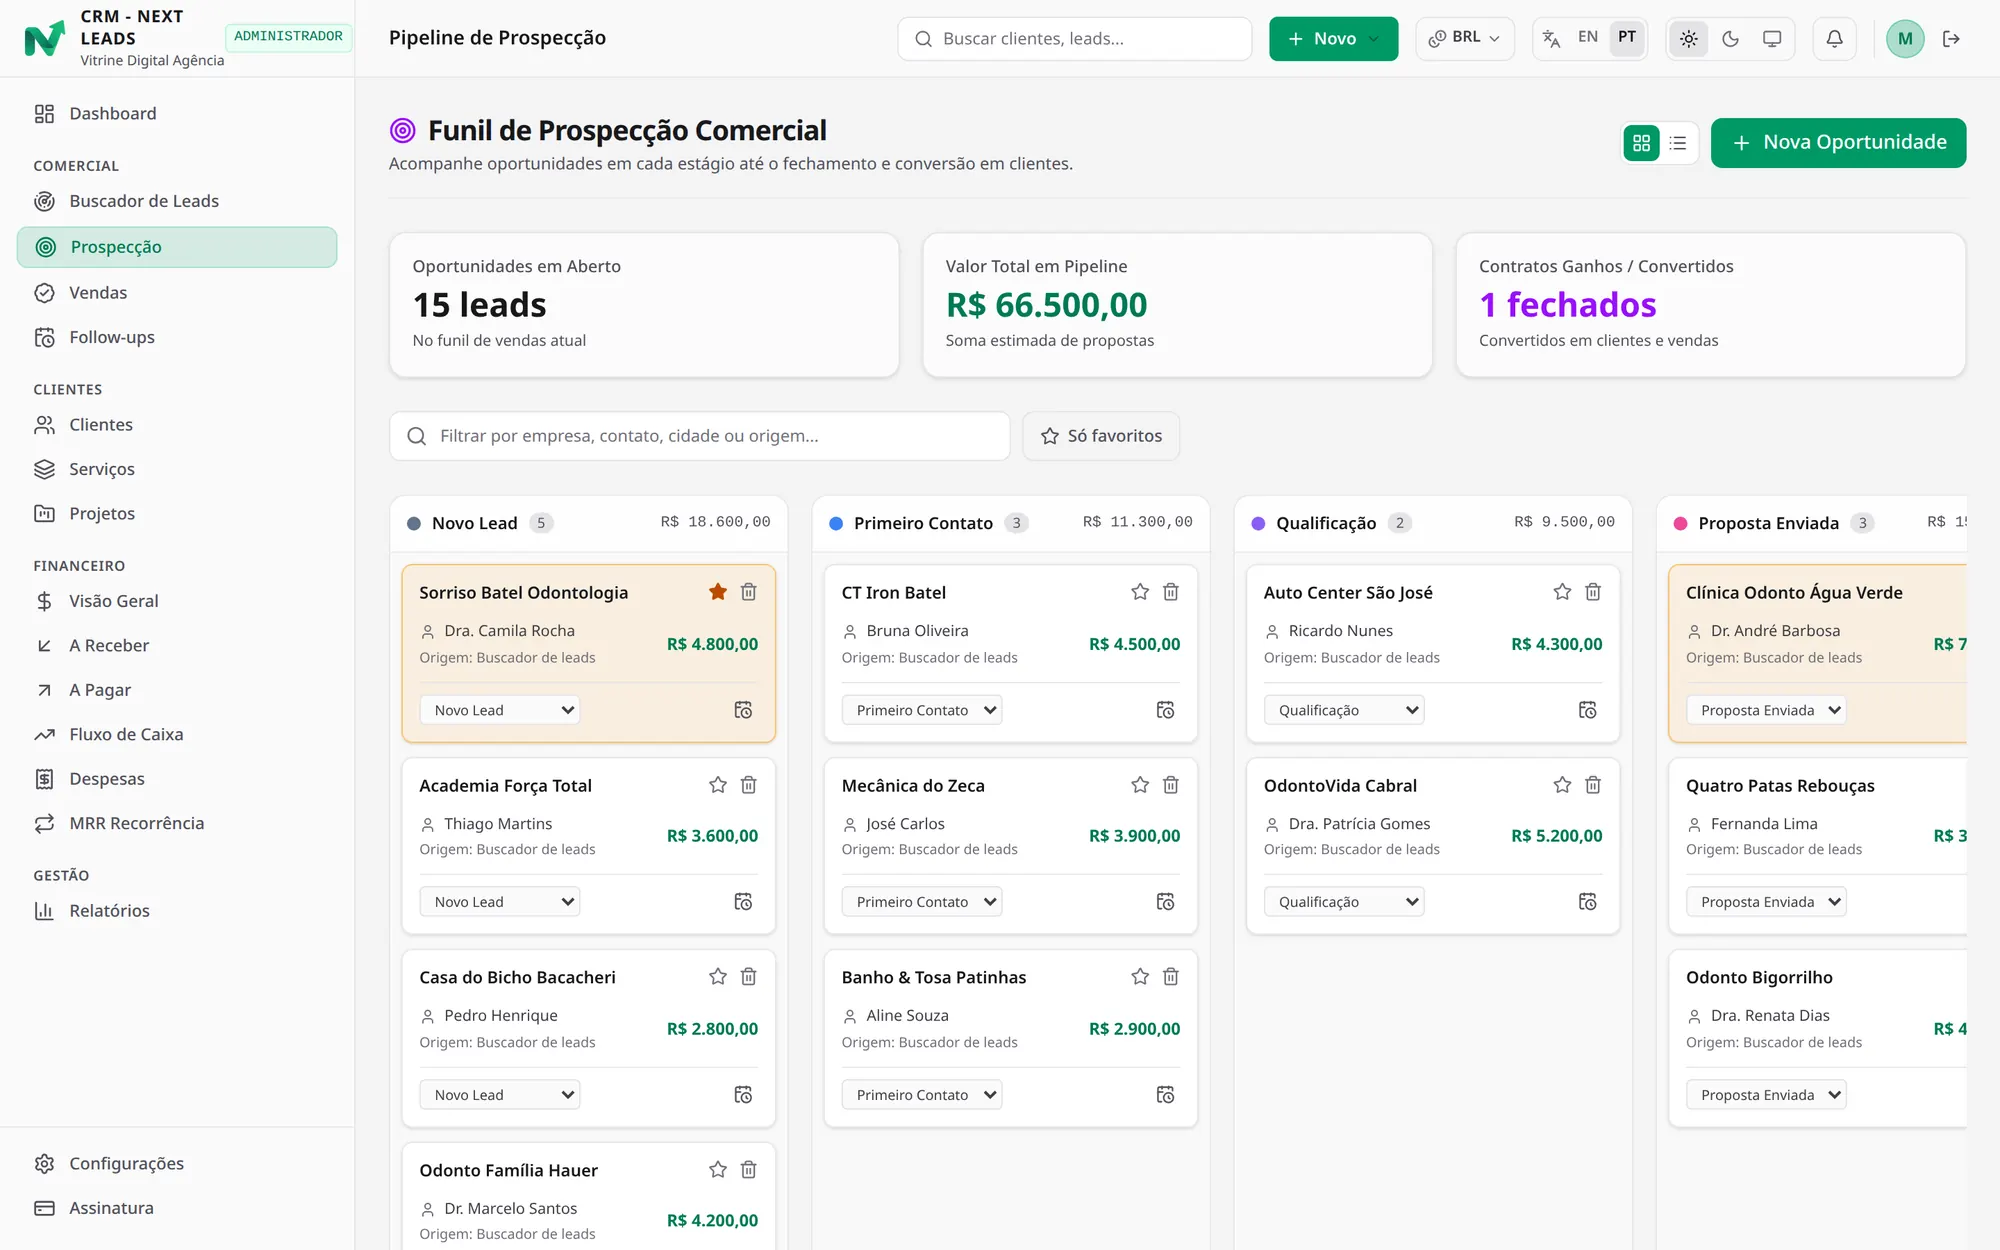Star the CT Iron Batel opportunity
This screenshot has width=2000, height=1250.
point(1140,592)
